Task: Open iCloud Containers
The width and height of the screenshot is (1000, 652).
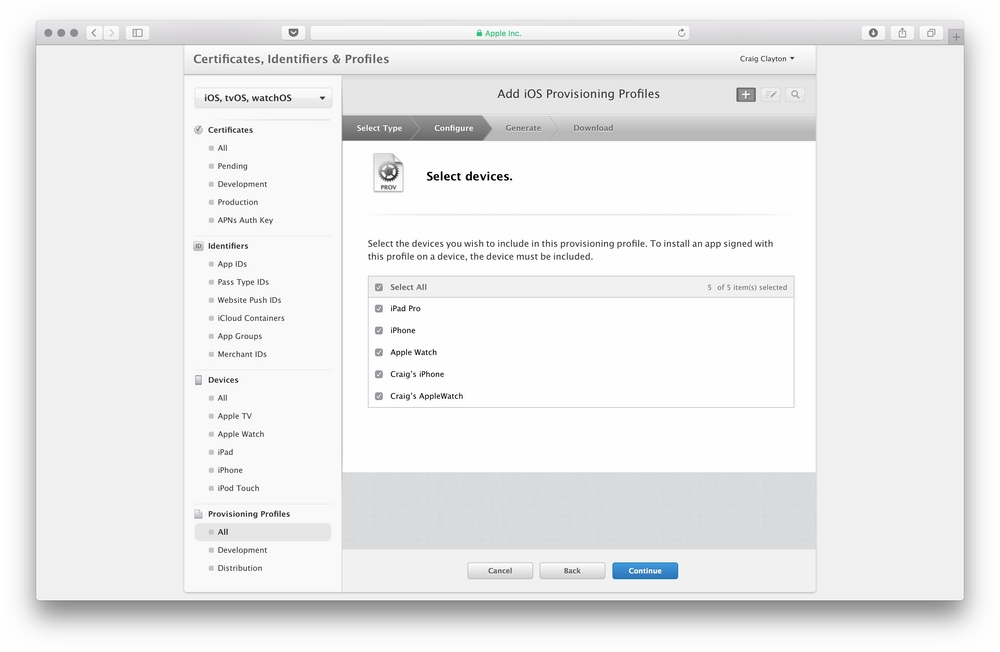Action: pyautogui.click(x=251, y=318)
